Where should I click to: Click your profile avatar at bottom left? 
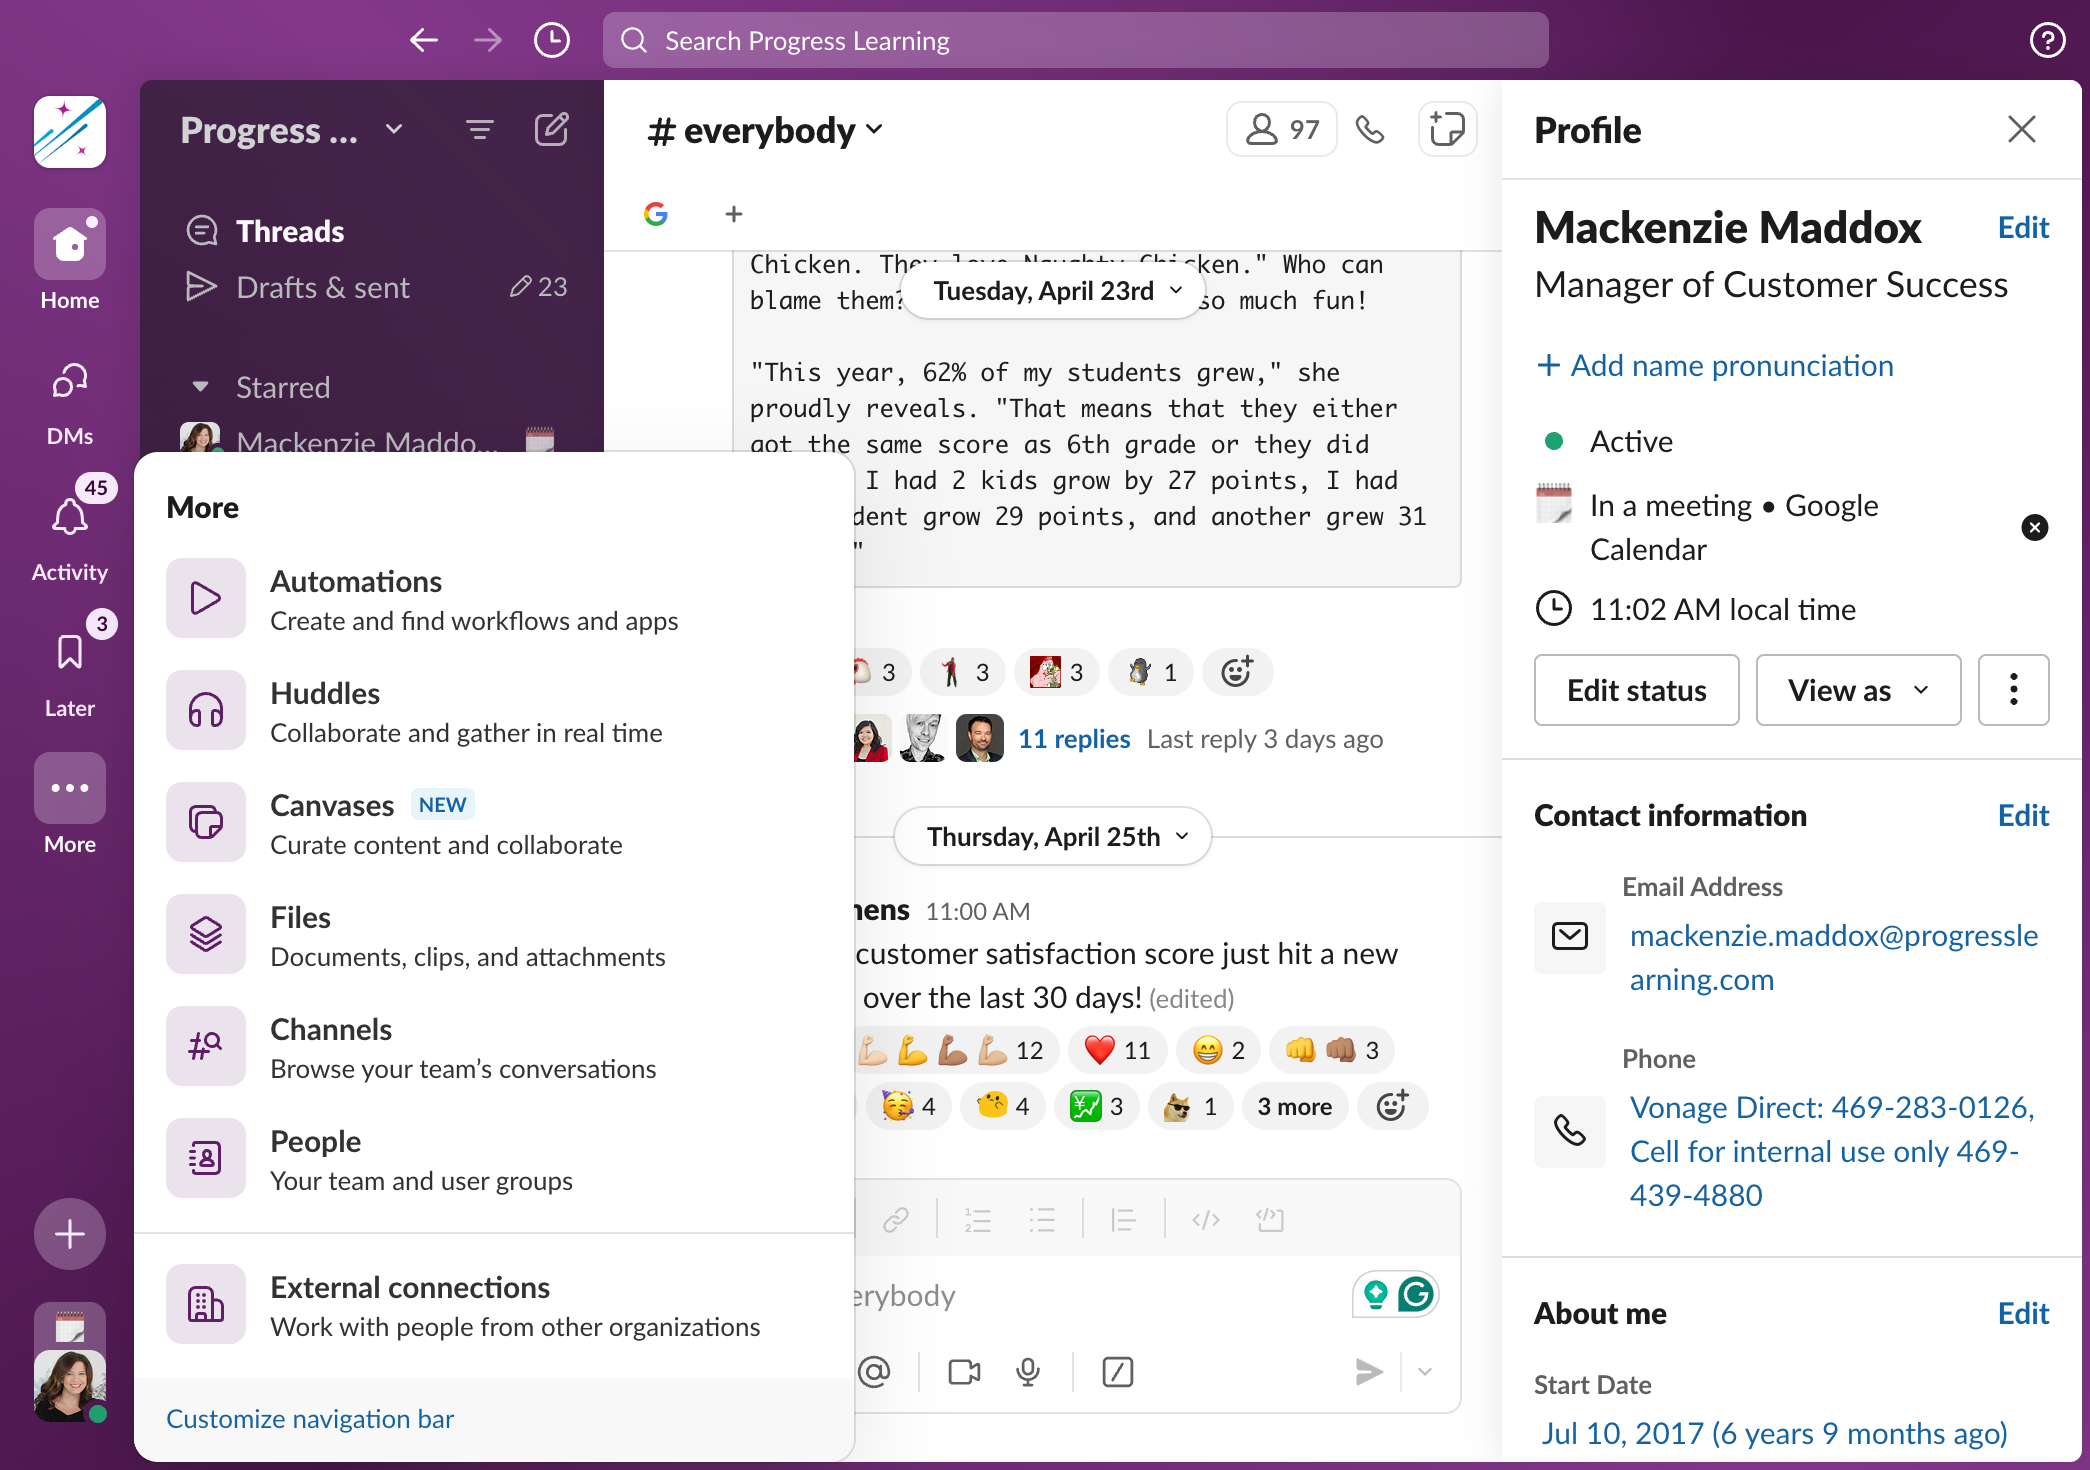coord(70,1386)
